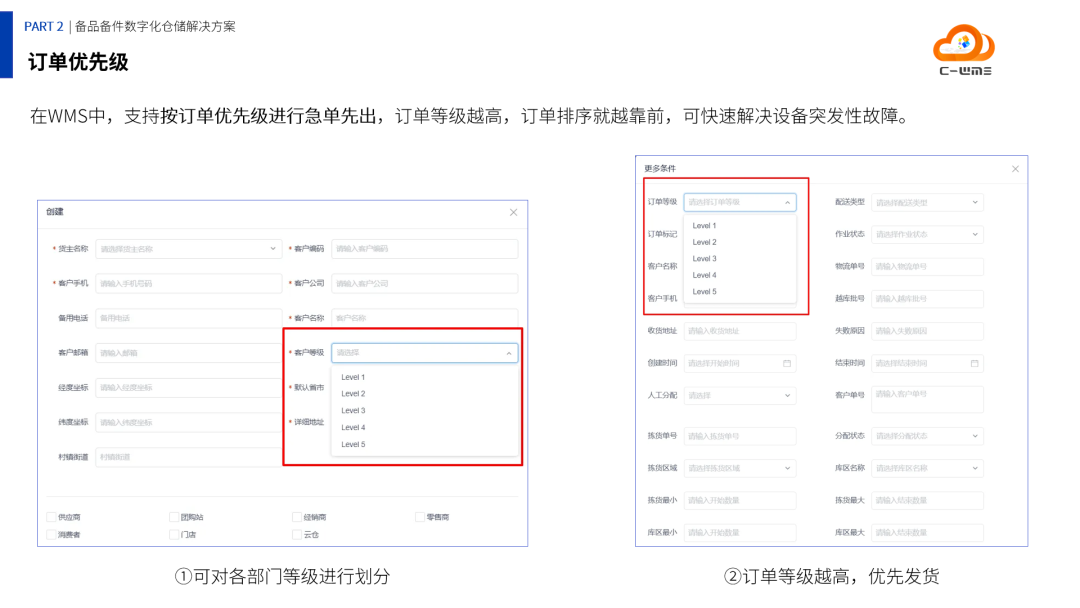This screenshot has width=1080, height=608.
Task: Focus the 客户公司 input field
Action: tap(424, 283)
